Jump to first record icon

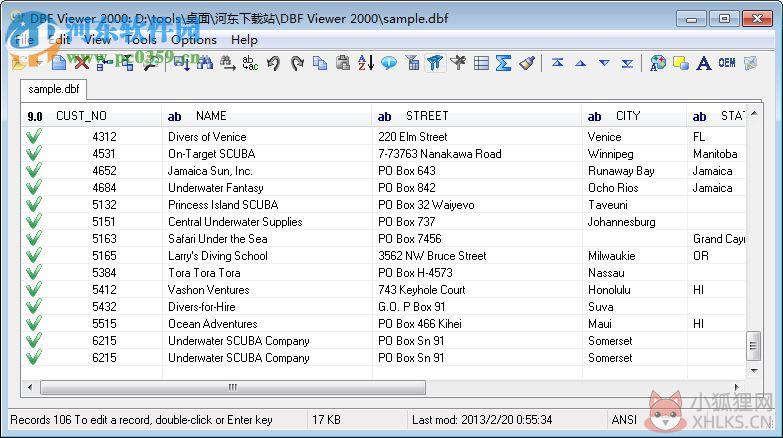pos(557,63)
